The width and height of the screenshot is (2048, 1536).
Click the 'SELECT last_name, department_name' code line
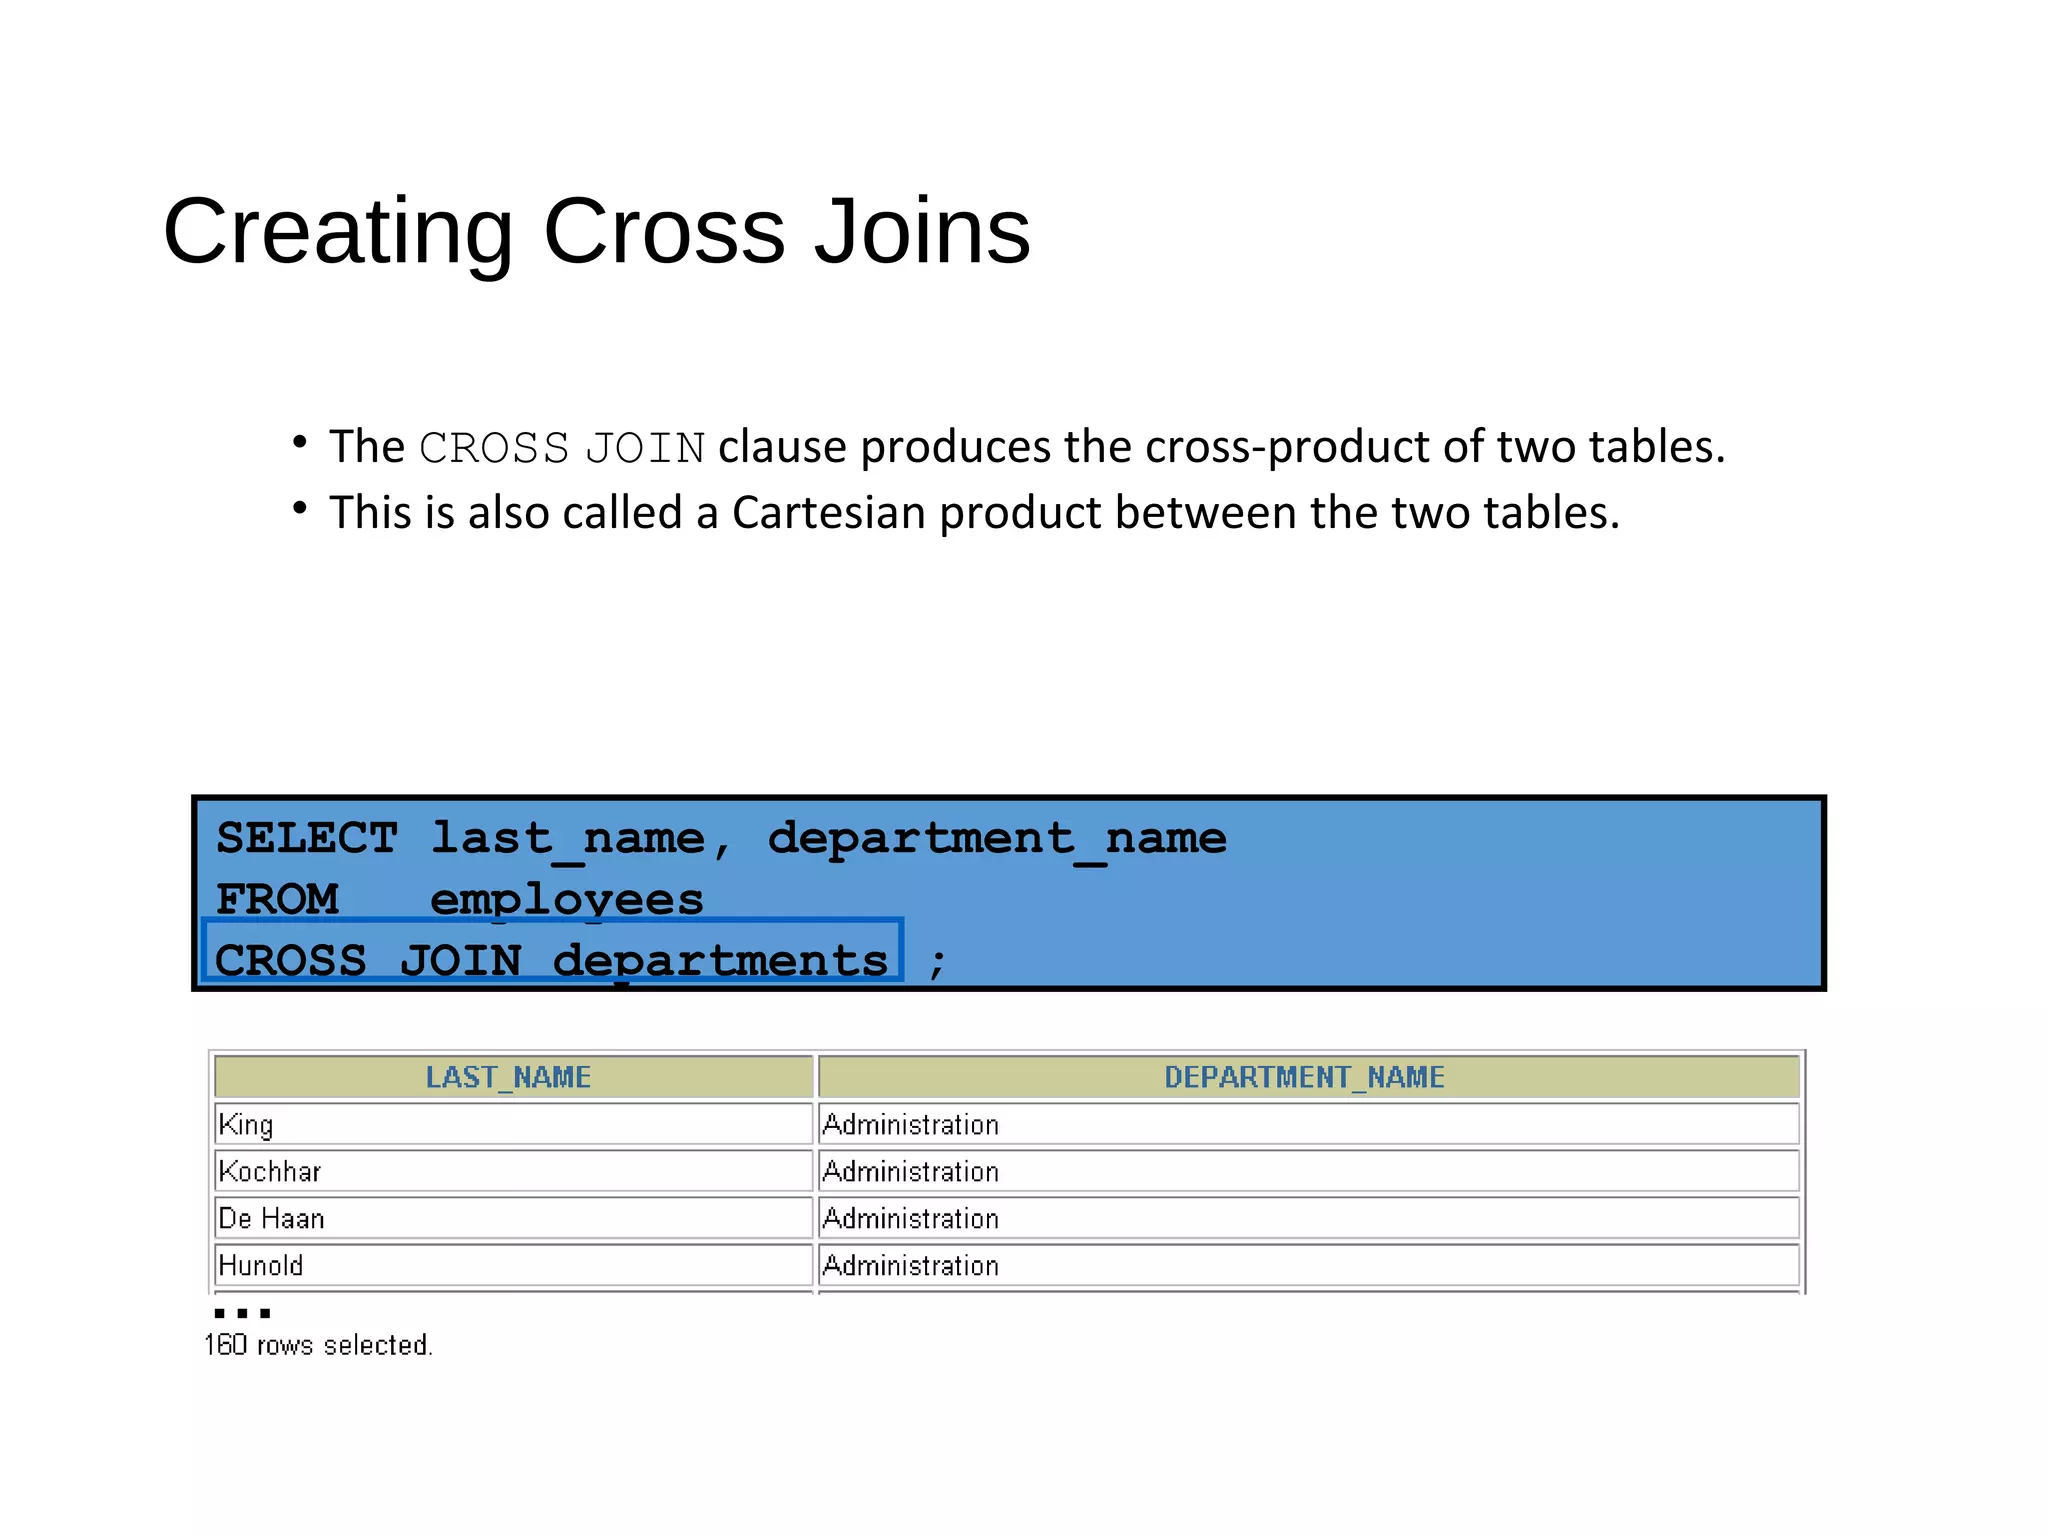pos(721,839)
